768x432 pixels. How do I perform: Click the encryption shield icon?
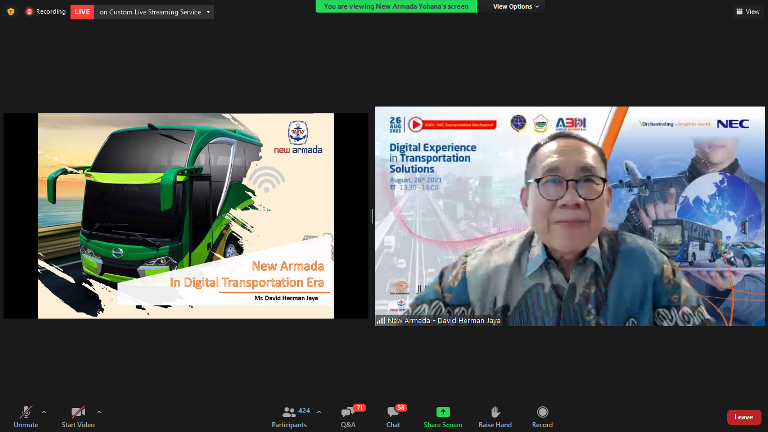pos(11,12)
